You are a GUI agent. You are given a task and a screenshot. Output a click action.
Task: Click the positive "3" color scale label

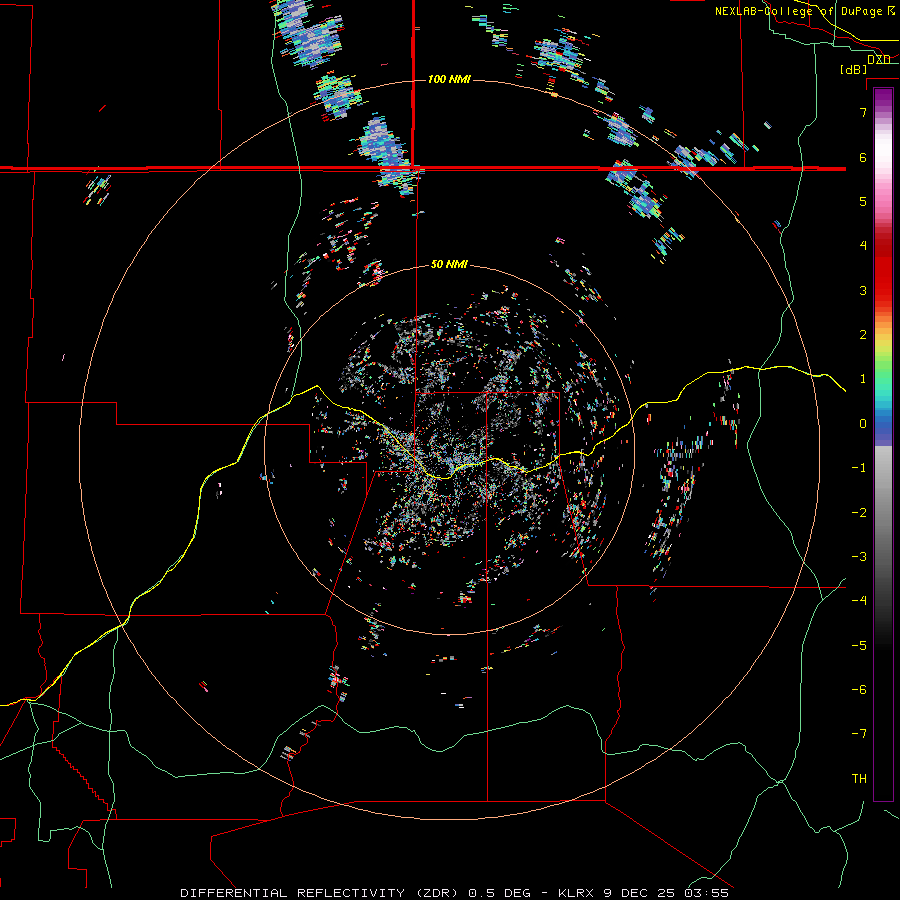coord(863,290)
